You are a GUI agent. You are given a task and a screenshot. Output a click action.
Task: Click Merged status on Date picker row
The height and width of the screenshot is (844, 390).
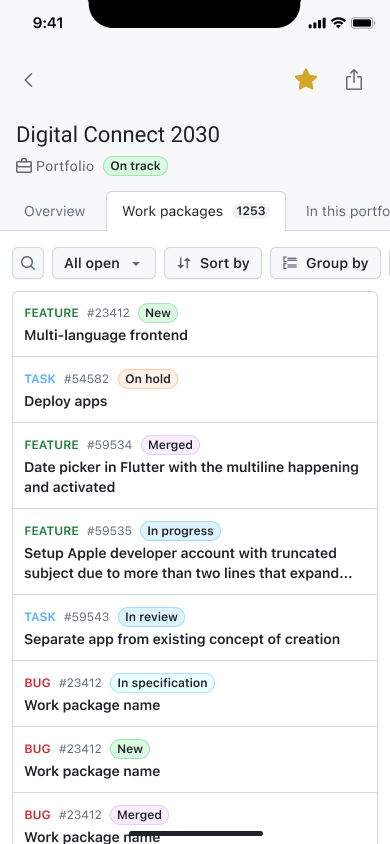pos(171,445)
